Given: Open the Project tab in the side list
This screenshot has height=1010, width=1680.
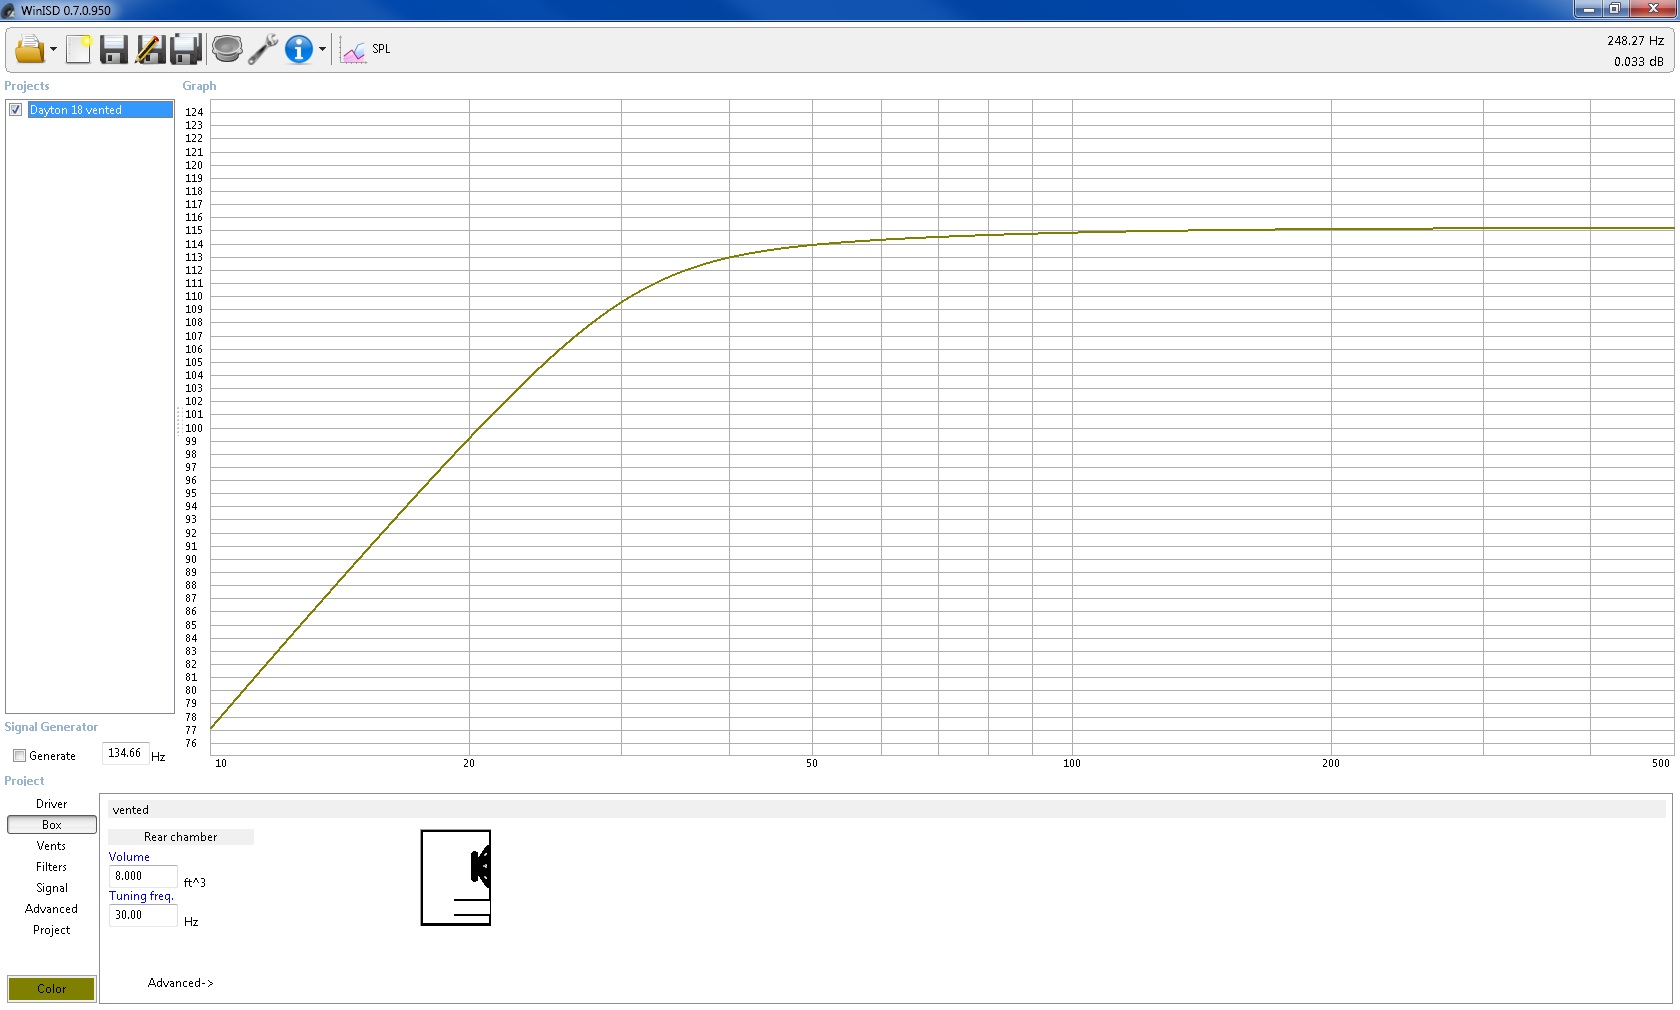Looking at the screenshot, I should (52, 930).
